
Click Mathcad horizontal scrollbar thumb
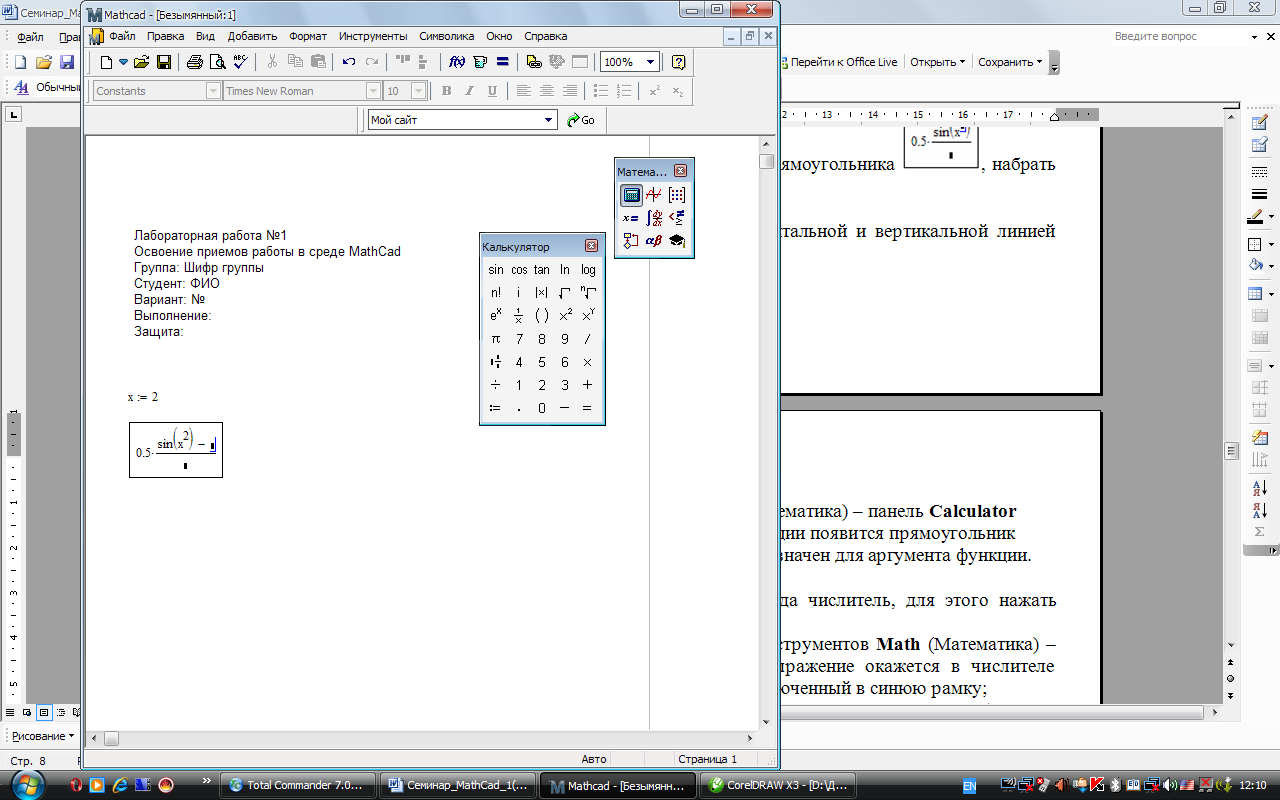click(112, 739)
